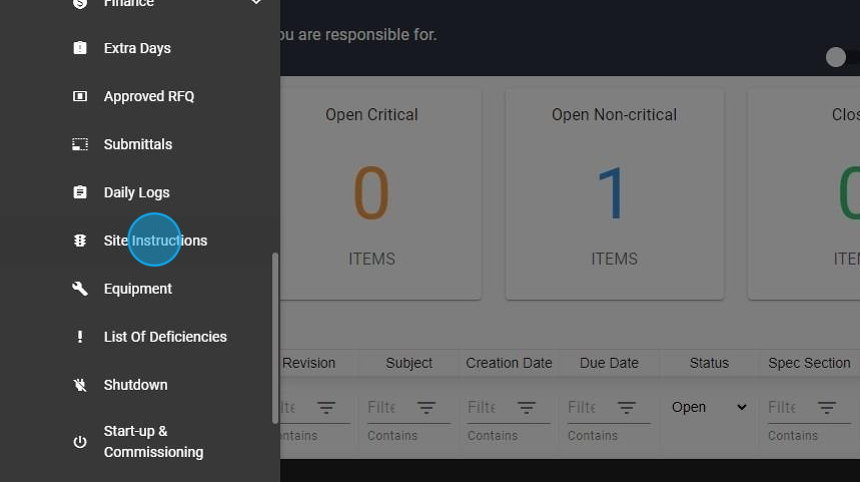The height and width of the screenshot is (482, 860).
Task: Select Site Instructions in sidebar
Action: [x=155, y=241]
